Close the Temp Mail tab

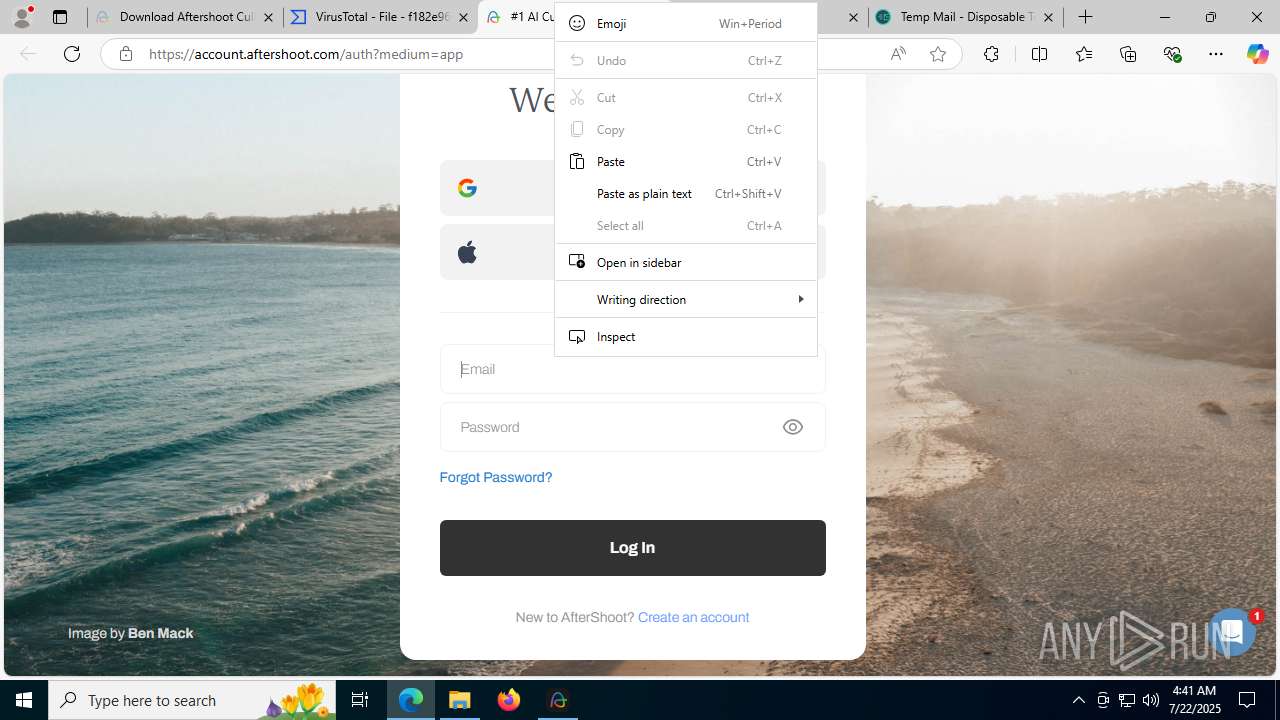1048,17
